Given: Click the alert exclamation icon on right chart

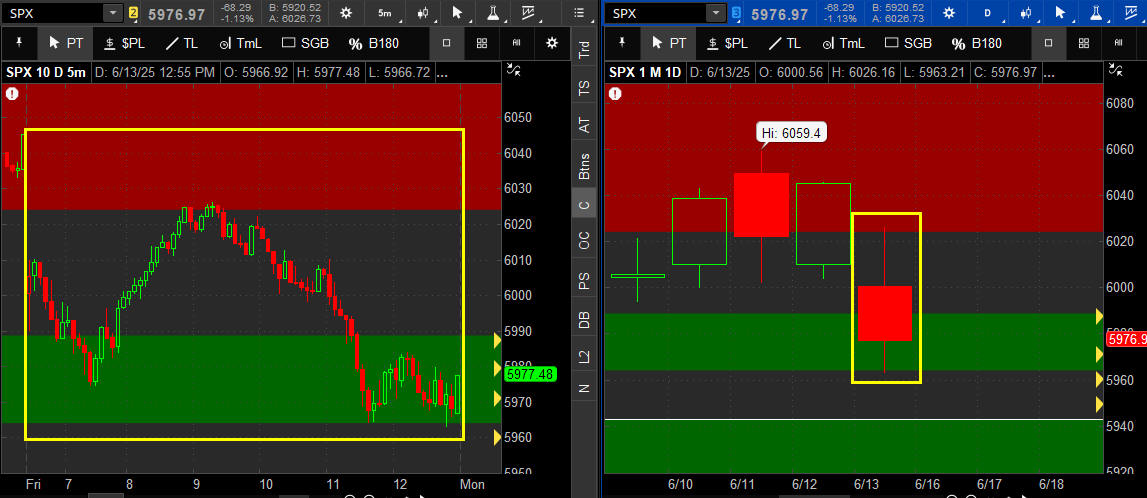Looking at the screenshot, I should pos(614,94).
